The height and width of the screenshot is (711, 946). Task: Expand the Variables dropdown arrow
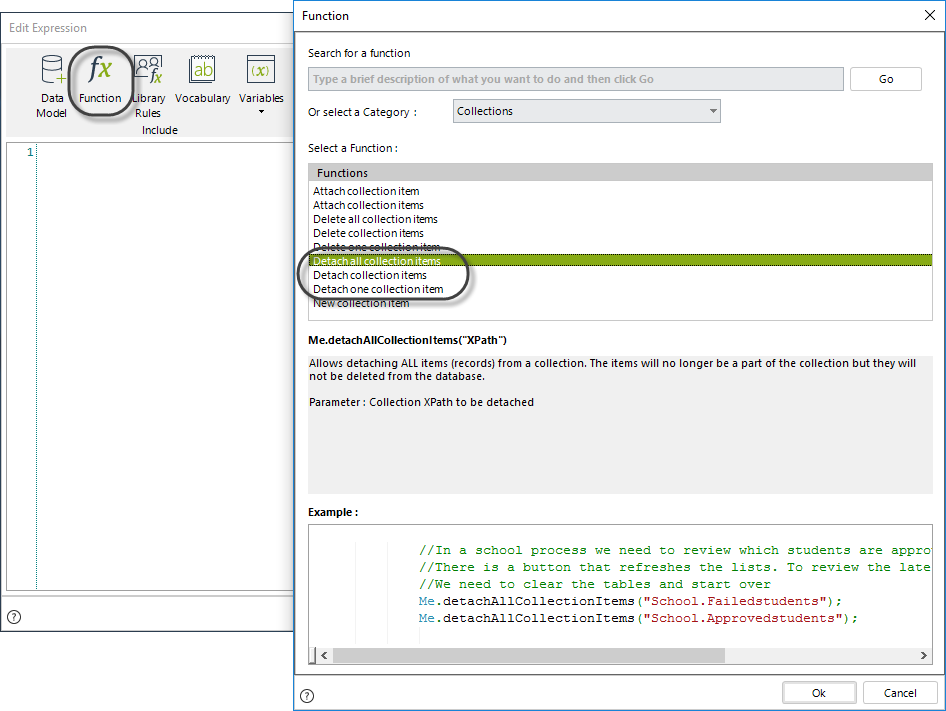pyautogui.click(x=261, y=112)
